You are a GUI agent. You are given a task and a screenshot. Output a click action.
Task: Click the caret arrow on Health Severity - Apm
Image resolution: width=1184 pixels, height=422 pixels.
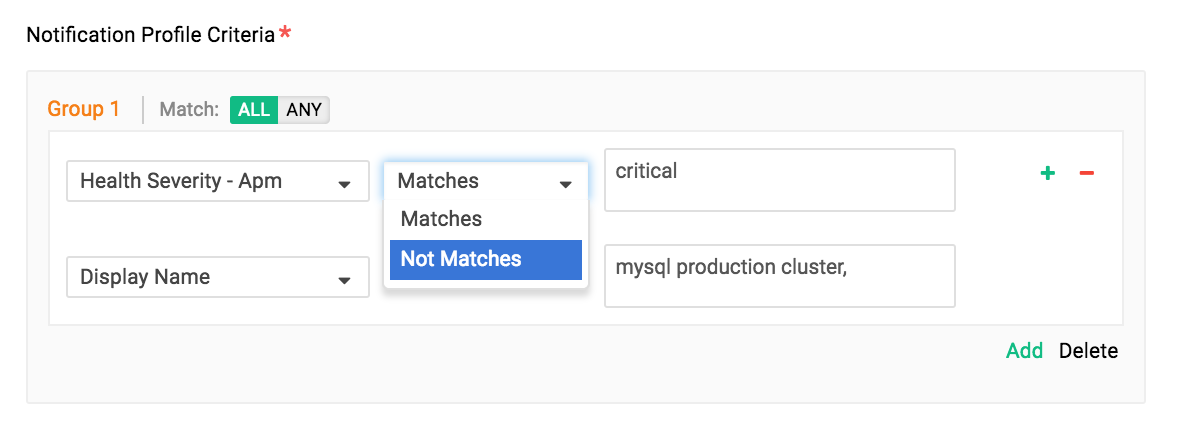pos(344,184)
